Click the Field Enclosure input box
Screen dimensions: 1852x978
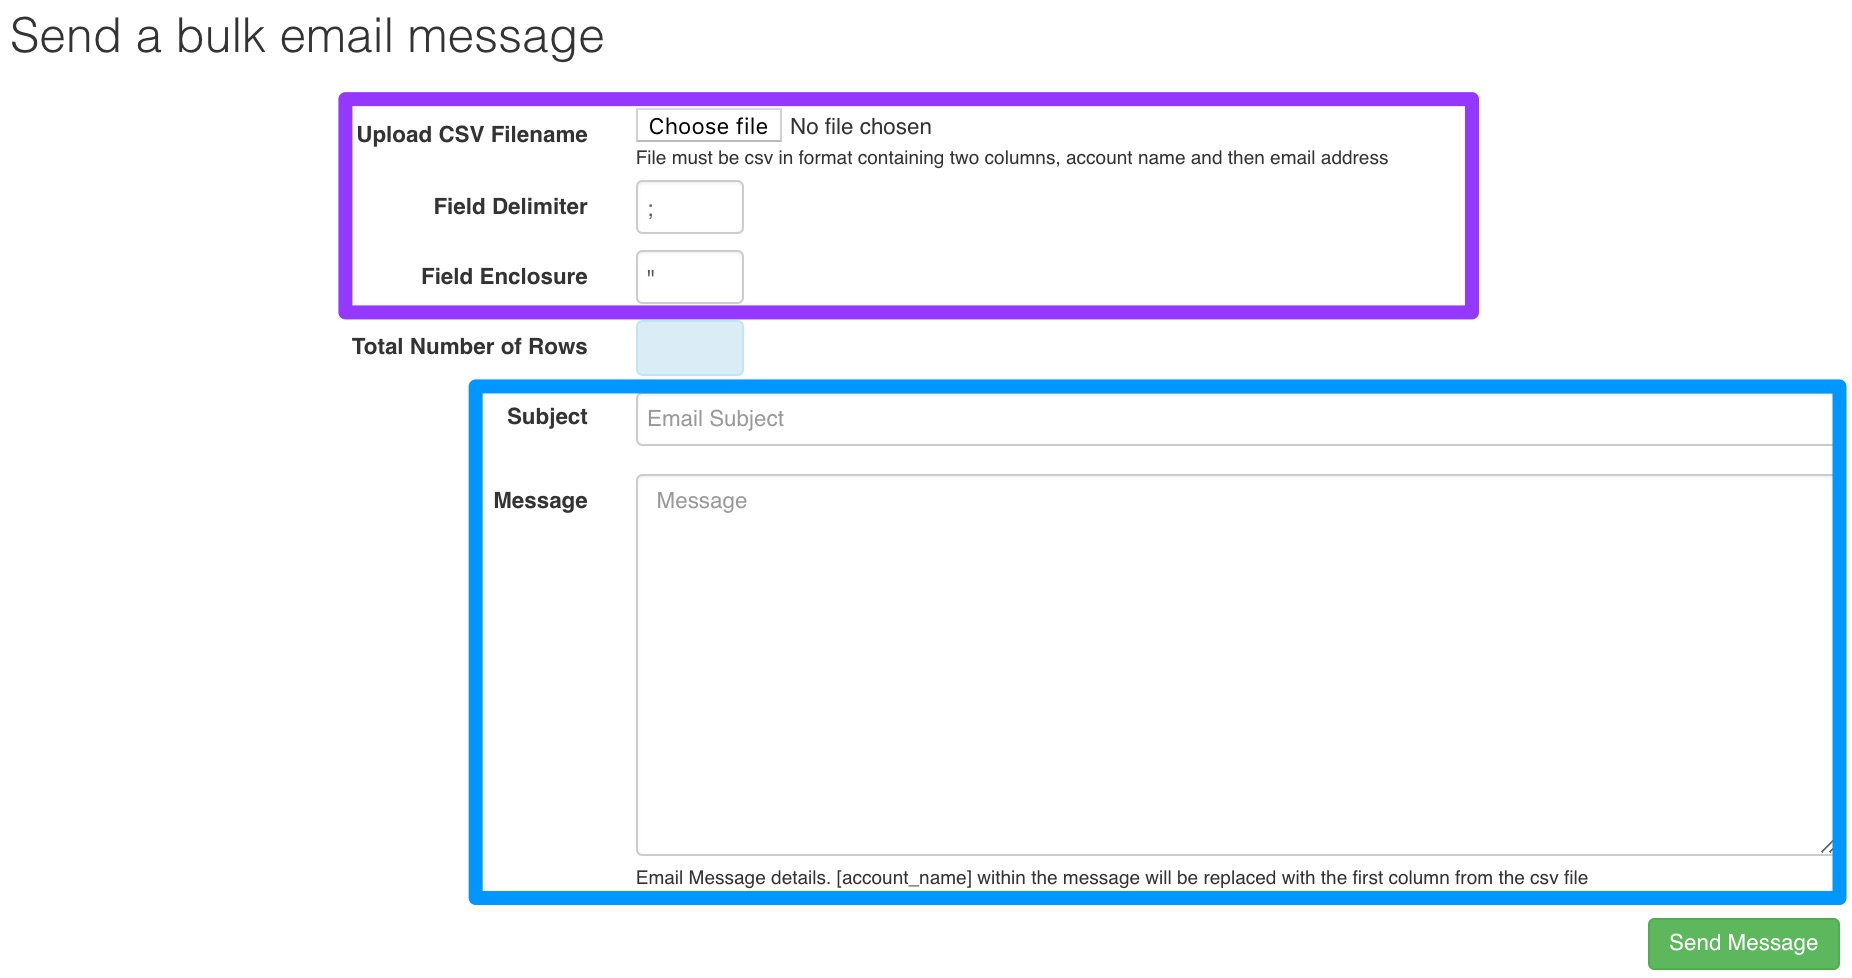click(690, 277)
